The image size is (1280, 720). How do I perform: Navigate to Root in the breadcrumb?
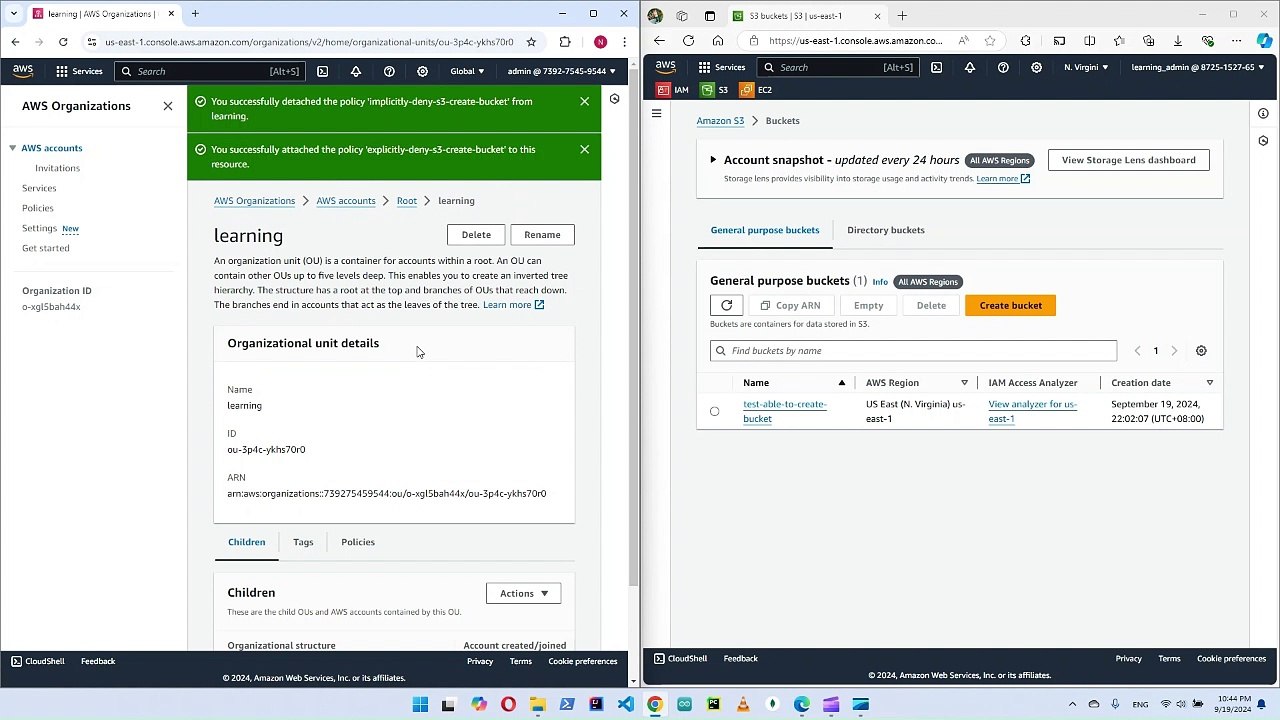pyautogui.click(x=407, y=201)
